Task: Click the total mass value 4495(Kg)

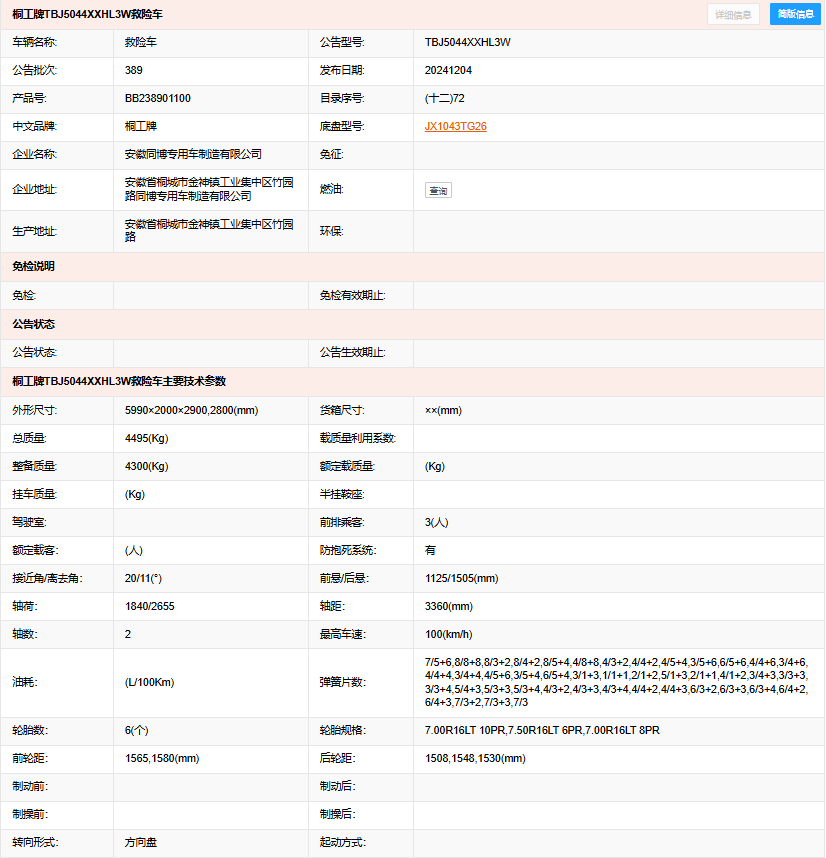Action: (146, 439)
